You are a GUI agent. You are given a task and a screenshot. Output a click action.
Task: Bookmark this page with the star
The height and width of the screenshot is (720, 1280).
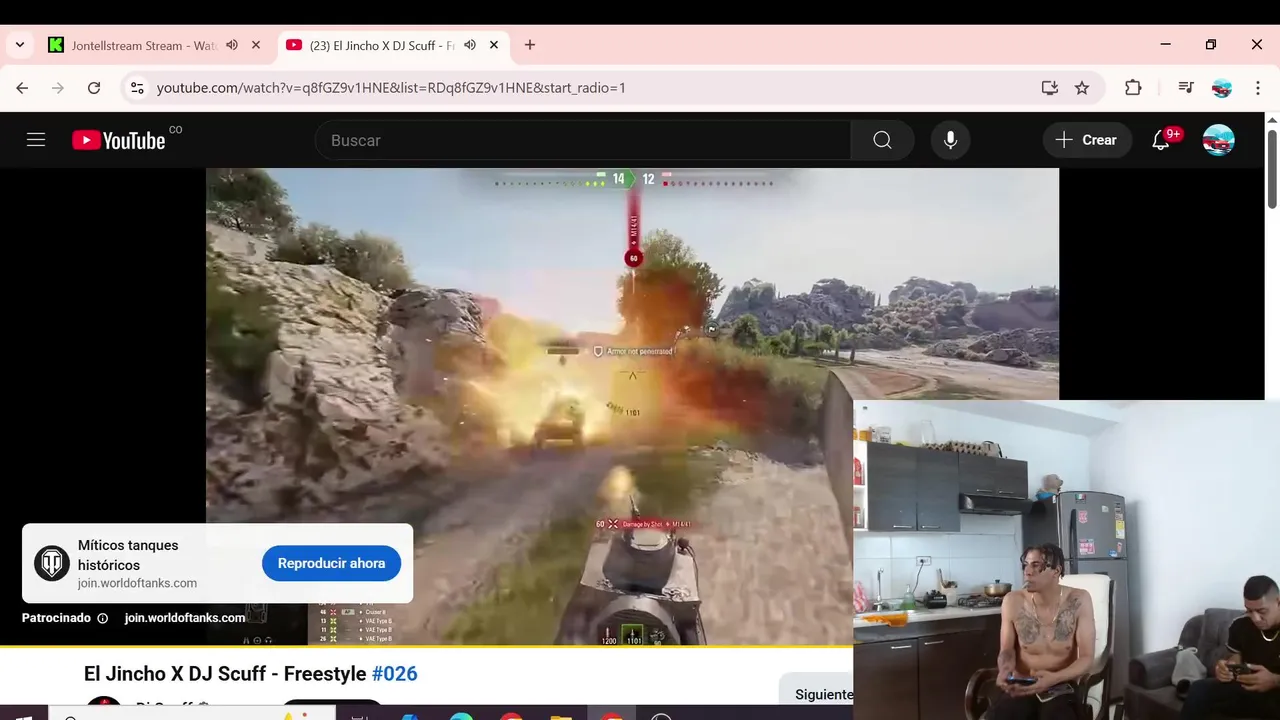pyautogui.click(x=1082, y=88)
